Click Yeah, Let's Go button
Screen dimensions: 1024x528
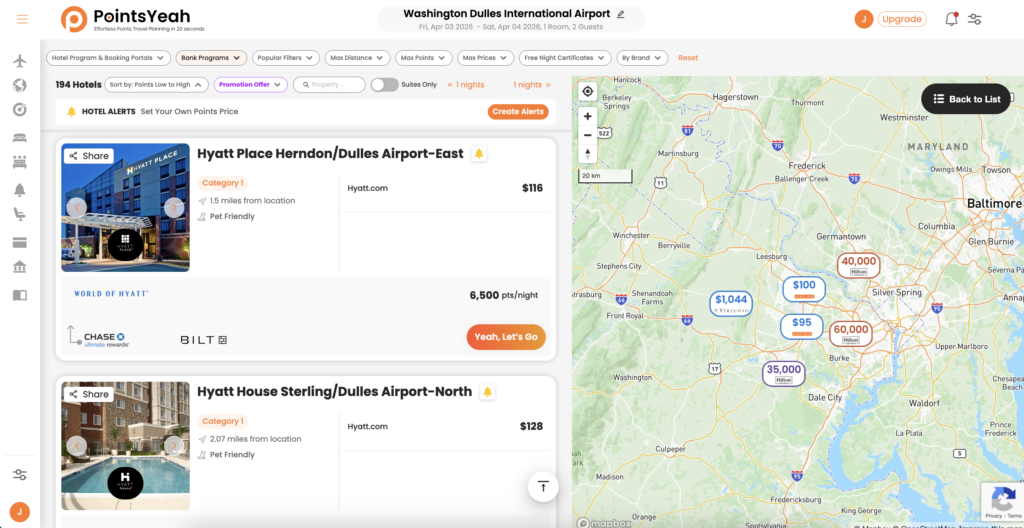coord(506,337)
